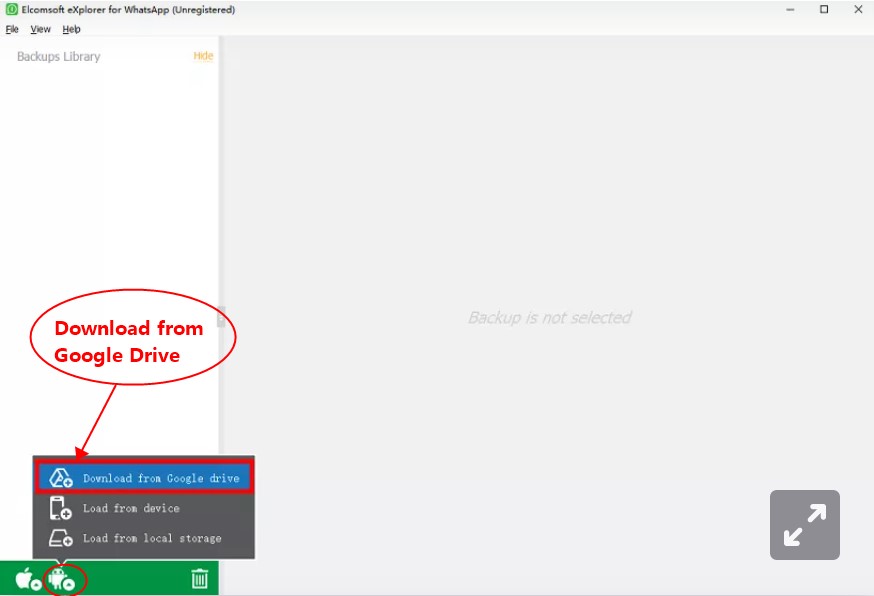Pick the Load from local storage entry
This screenshot has width=874, height=596.
point(152,538)
